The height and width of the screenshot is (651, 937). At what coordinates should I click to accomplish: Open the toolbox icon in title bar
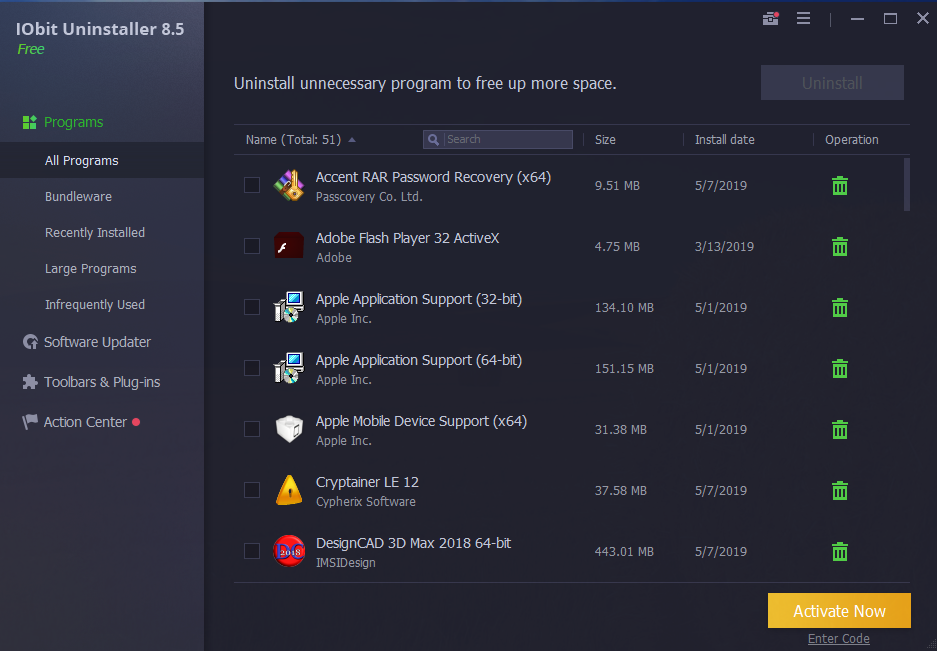coord(771,19)
